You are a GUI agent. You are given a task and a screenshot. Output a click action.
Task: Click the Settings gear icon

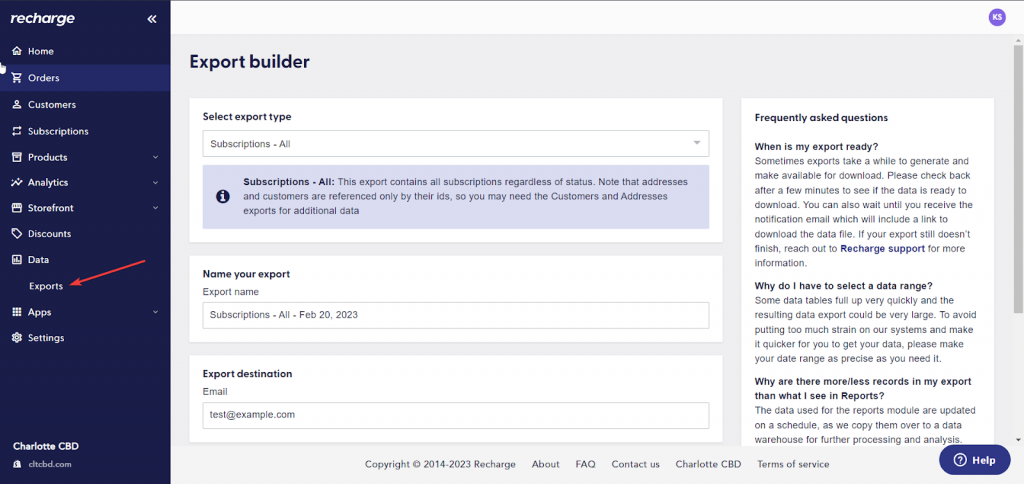17,338
